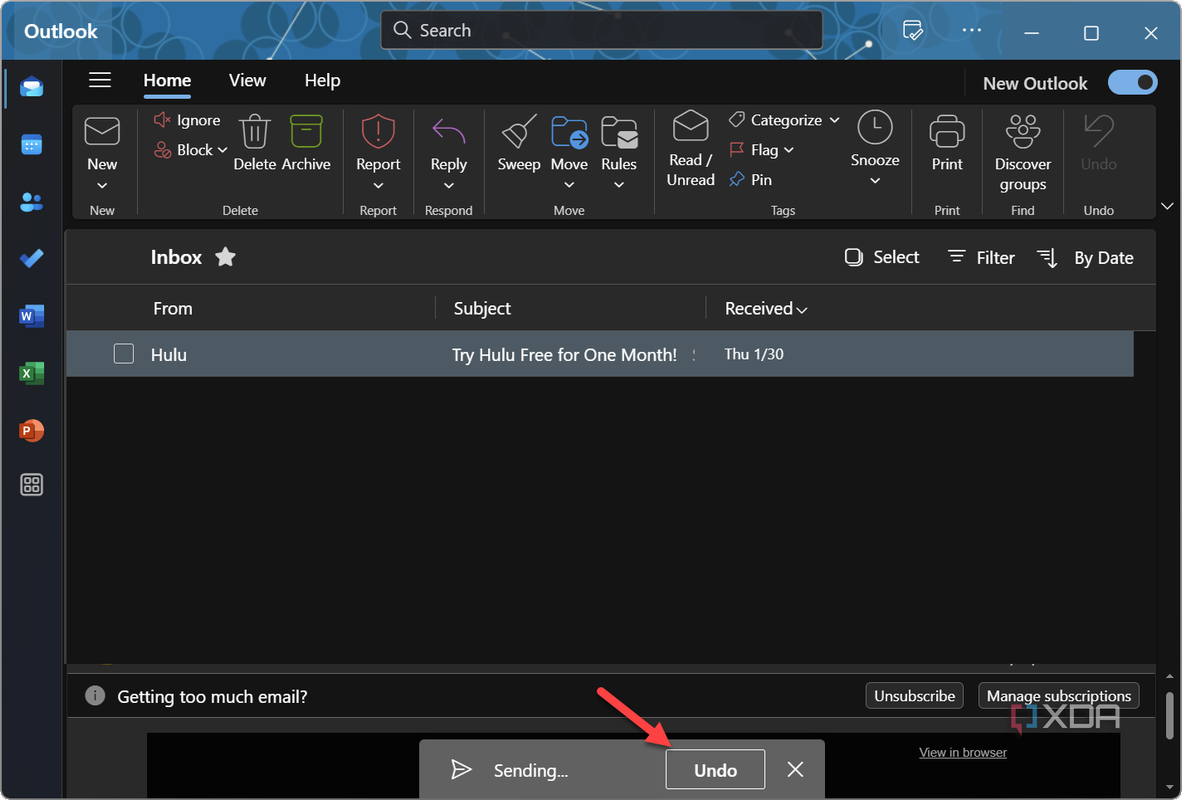Add Inbox to favorites with star
The image size is (1182, 800).
pyautogui.click(x=225, y=257)
